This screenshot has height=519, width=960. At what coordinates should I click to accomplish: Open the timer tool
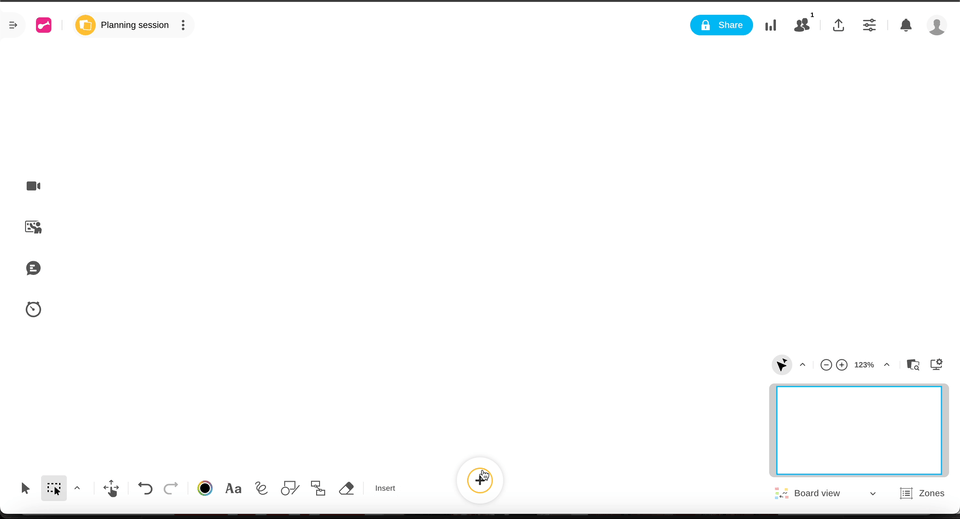(x=33, y=309)
